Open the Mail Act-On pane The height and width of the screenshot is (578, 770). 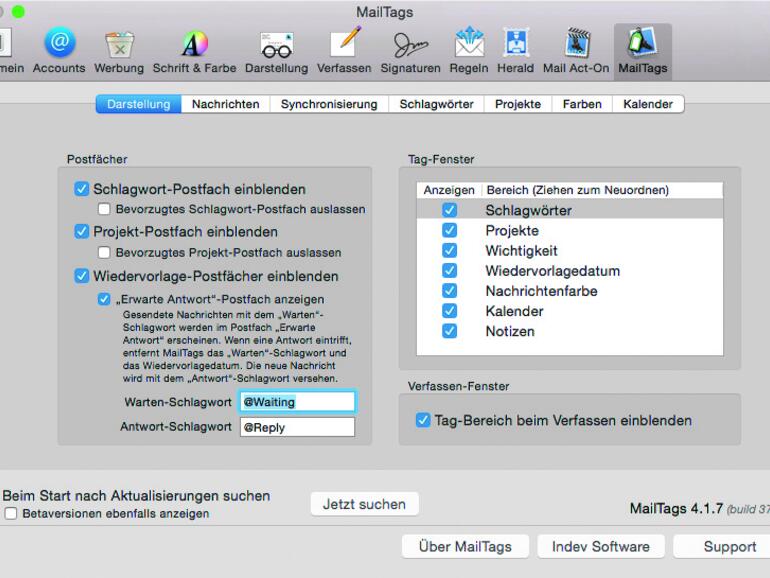tap(576, 51)
